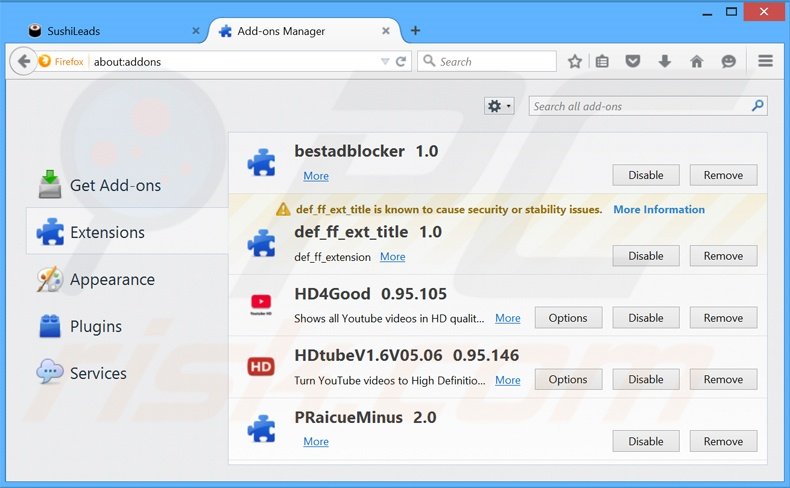Go back with the back arrow button
This screenshot has width=790, height=488.
tap(23, 61)
